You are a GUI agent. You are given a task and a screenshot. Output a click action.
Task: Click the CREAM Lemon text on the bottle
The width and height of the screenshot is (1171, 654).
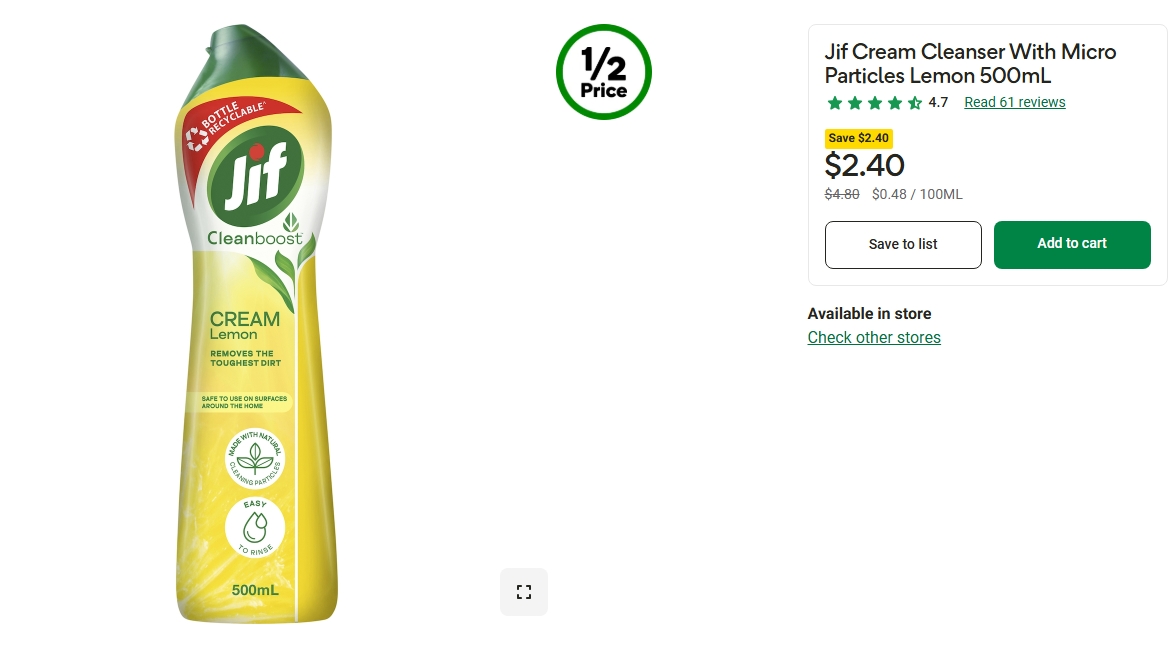tap(244, 325)
